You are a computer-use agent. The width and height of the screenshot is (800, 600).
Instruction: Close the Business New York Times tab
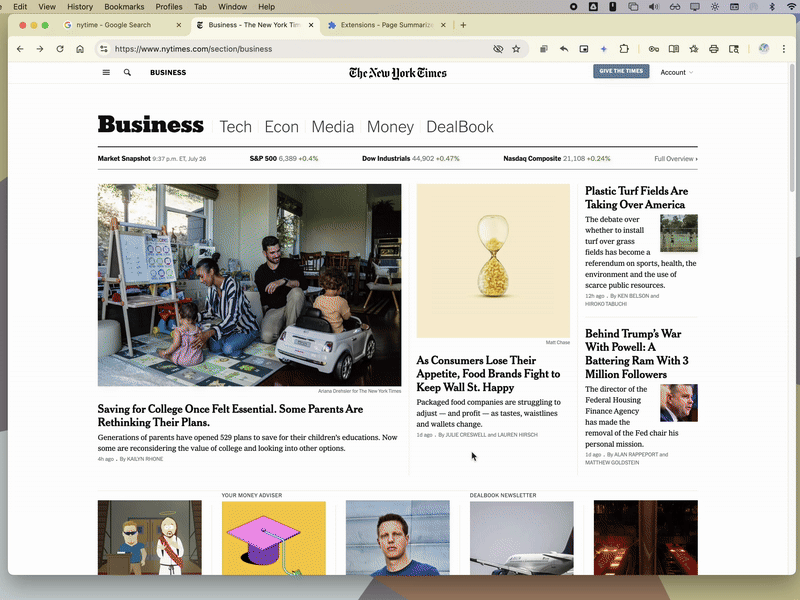pyautogui.click(x=311, y=25)
